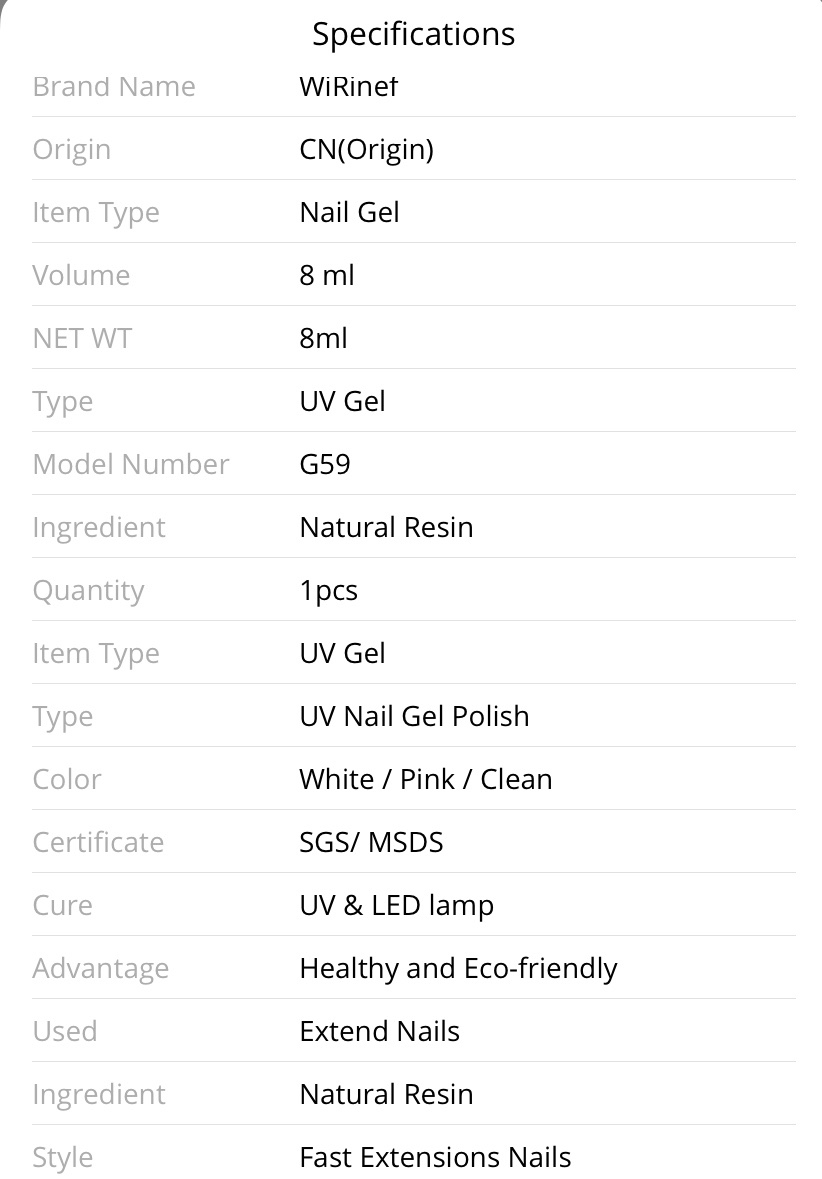Click the Model Number label
822x1179 pixels.
(131, 465)
